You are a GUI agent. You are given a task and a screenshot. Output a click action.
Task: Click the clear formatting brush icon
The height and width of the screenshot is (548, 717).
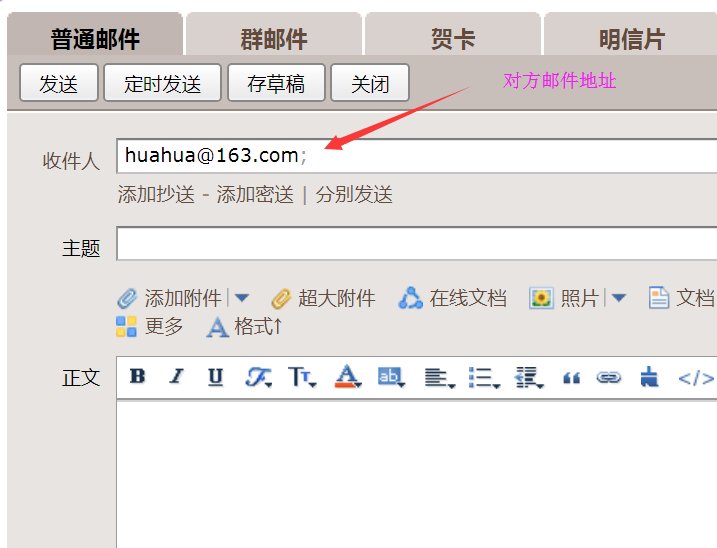pos(649,377)
